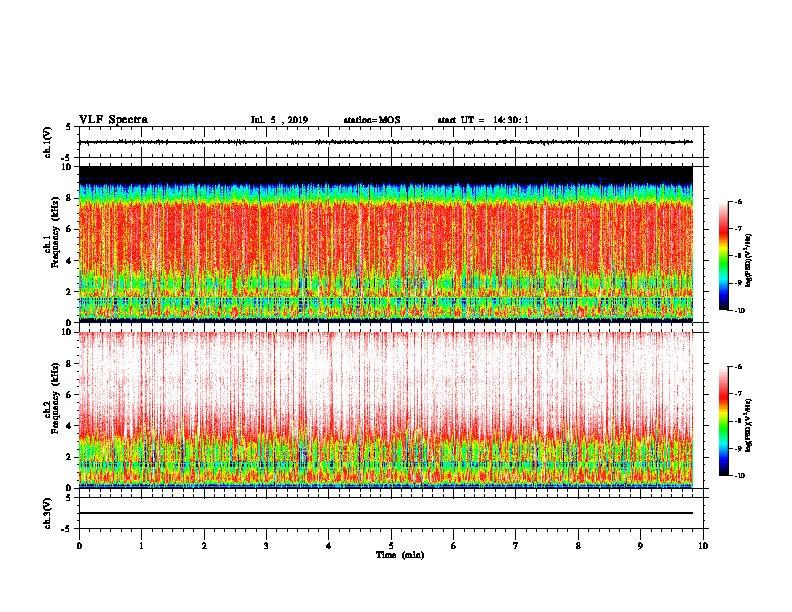
Task: Select the "start UT = 14:30:1" text
Action: (483, 120)
